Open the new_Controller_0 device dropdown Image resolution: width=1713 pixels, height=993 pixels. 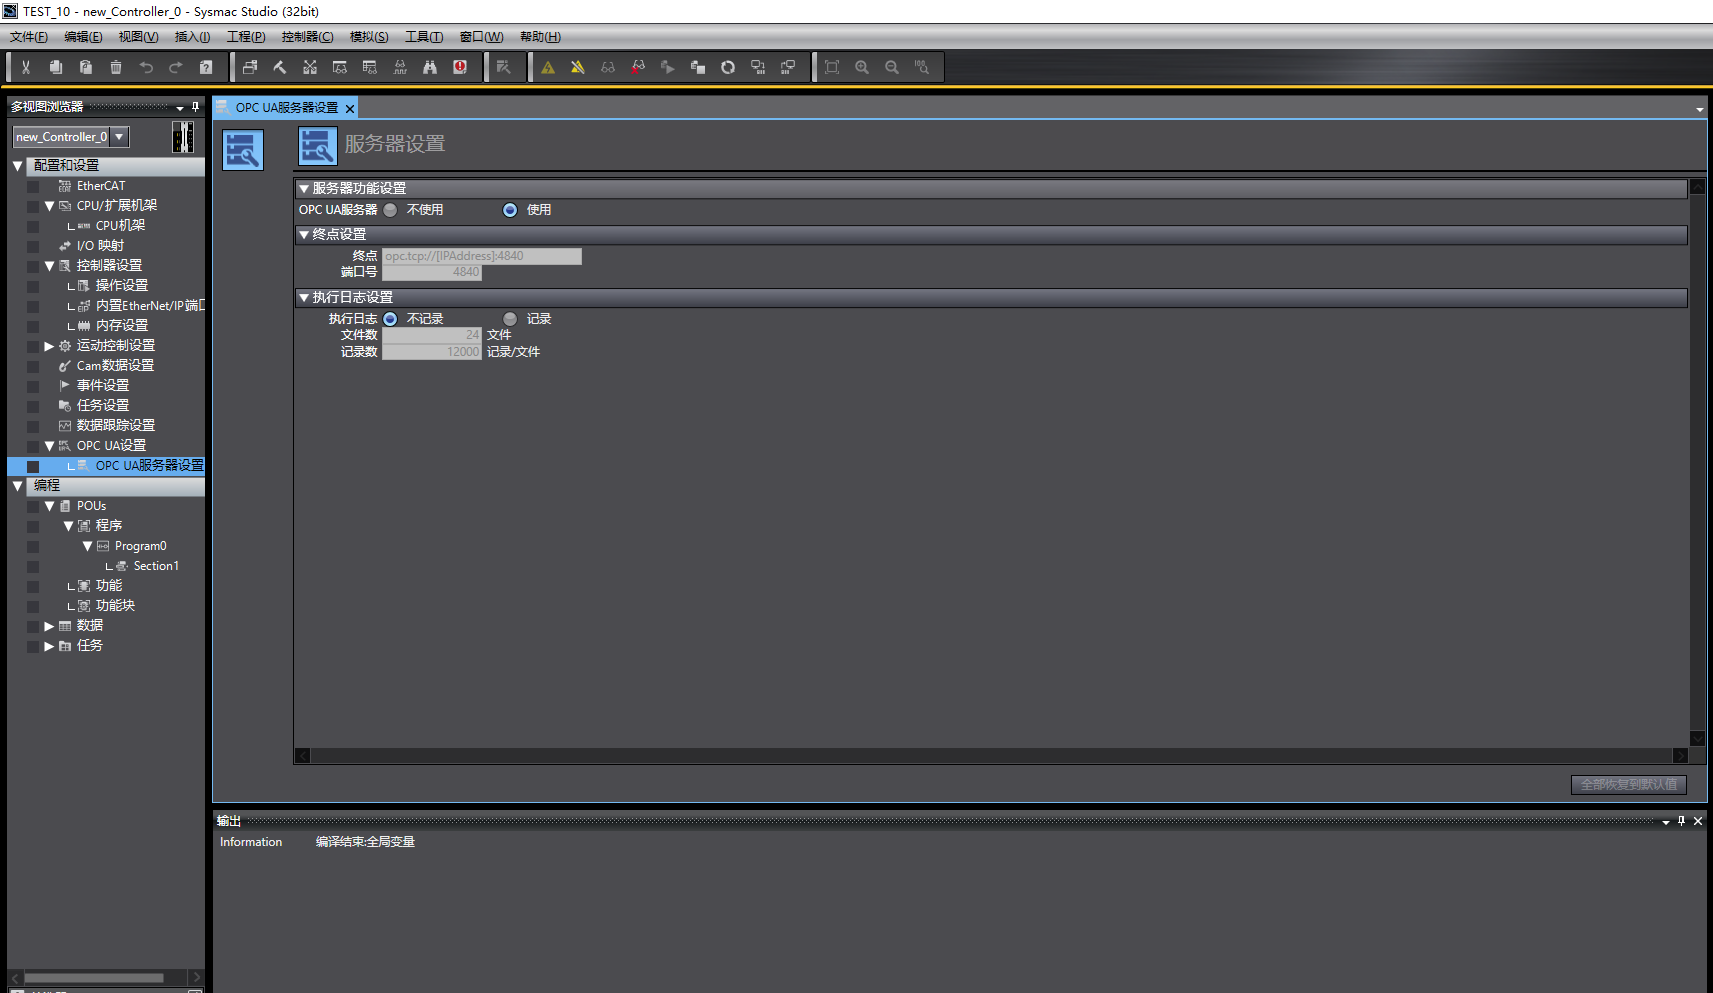point(119,137)
